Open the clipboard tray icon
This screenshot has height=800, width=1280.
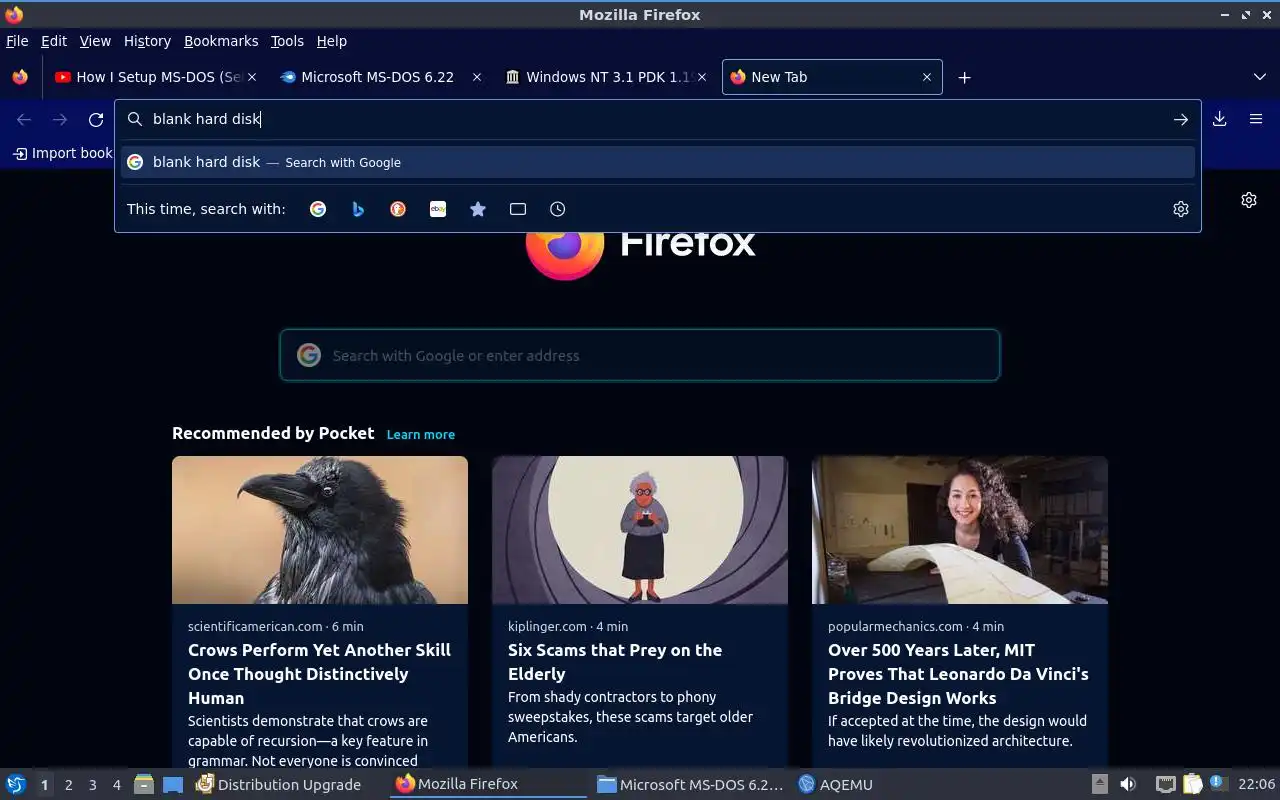pos(1192,785)
